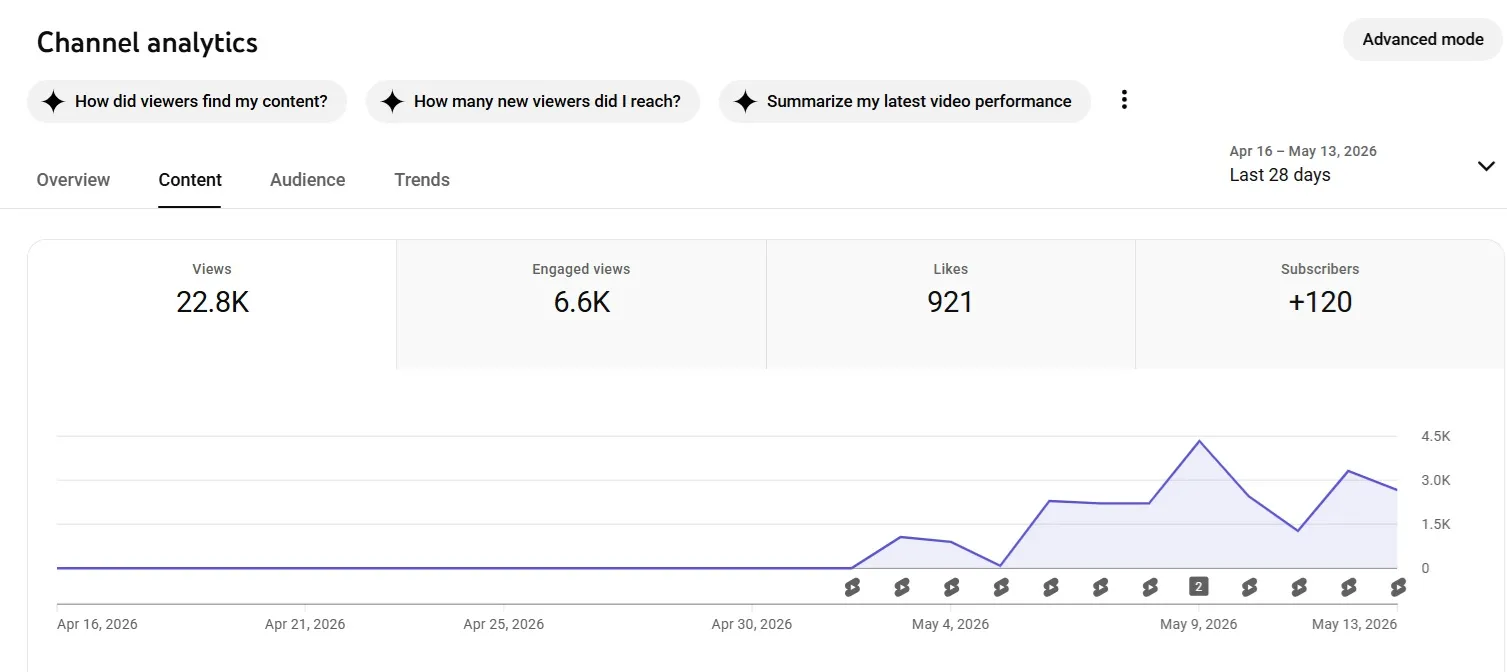Expand the date range chevron arrow
1507x672 pixels.
click(1486, 166)
